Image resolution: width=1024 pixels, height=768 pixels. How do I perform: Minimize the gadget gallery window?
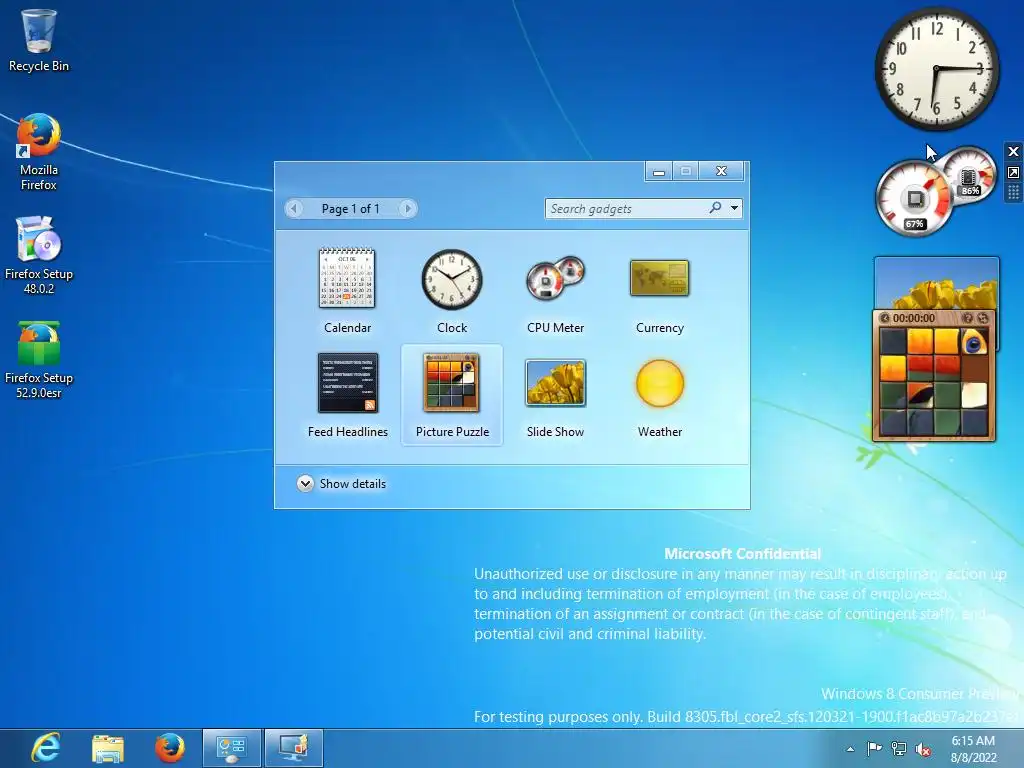659,171
